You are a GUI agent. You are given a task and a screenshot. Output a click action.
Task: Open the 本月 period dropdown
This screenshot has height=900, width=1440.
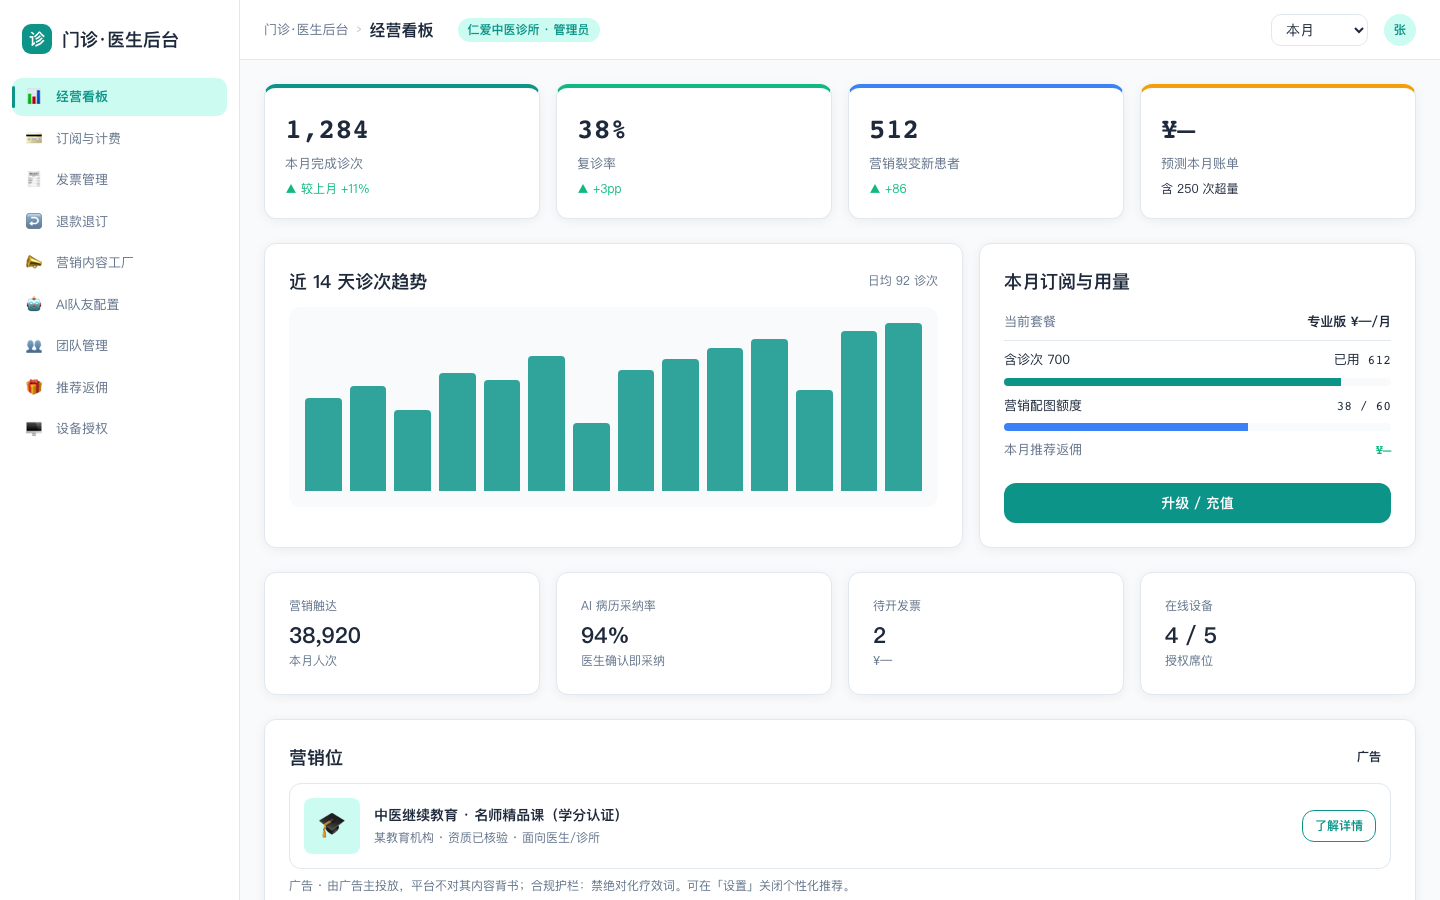pos(1319,30)
